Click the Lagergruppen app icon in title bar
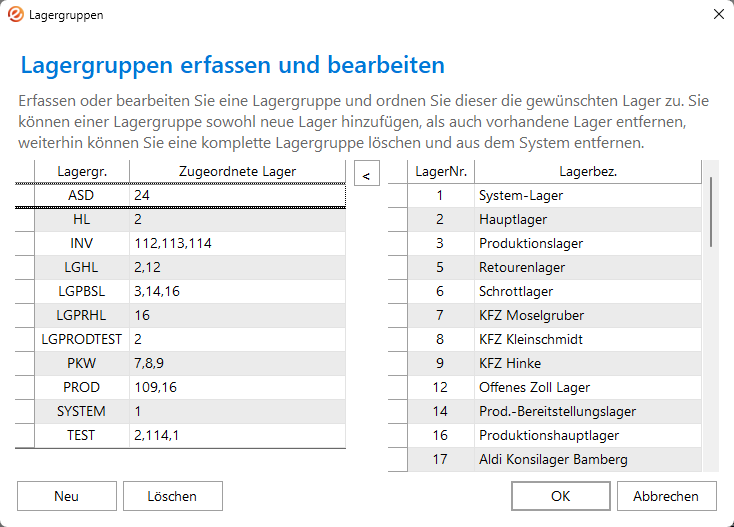This screenshot has height=527, width=734. click(x=15, y=15)
